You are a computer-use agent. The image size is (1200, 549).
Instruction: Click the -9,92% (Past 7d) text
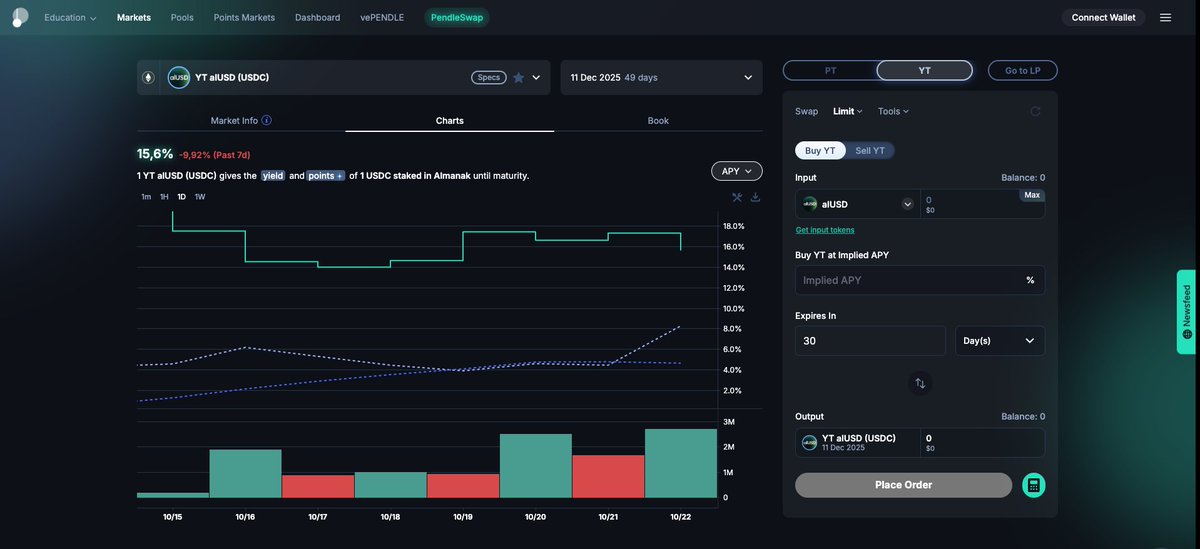pyautogui.click(x=215, y=155)
